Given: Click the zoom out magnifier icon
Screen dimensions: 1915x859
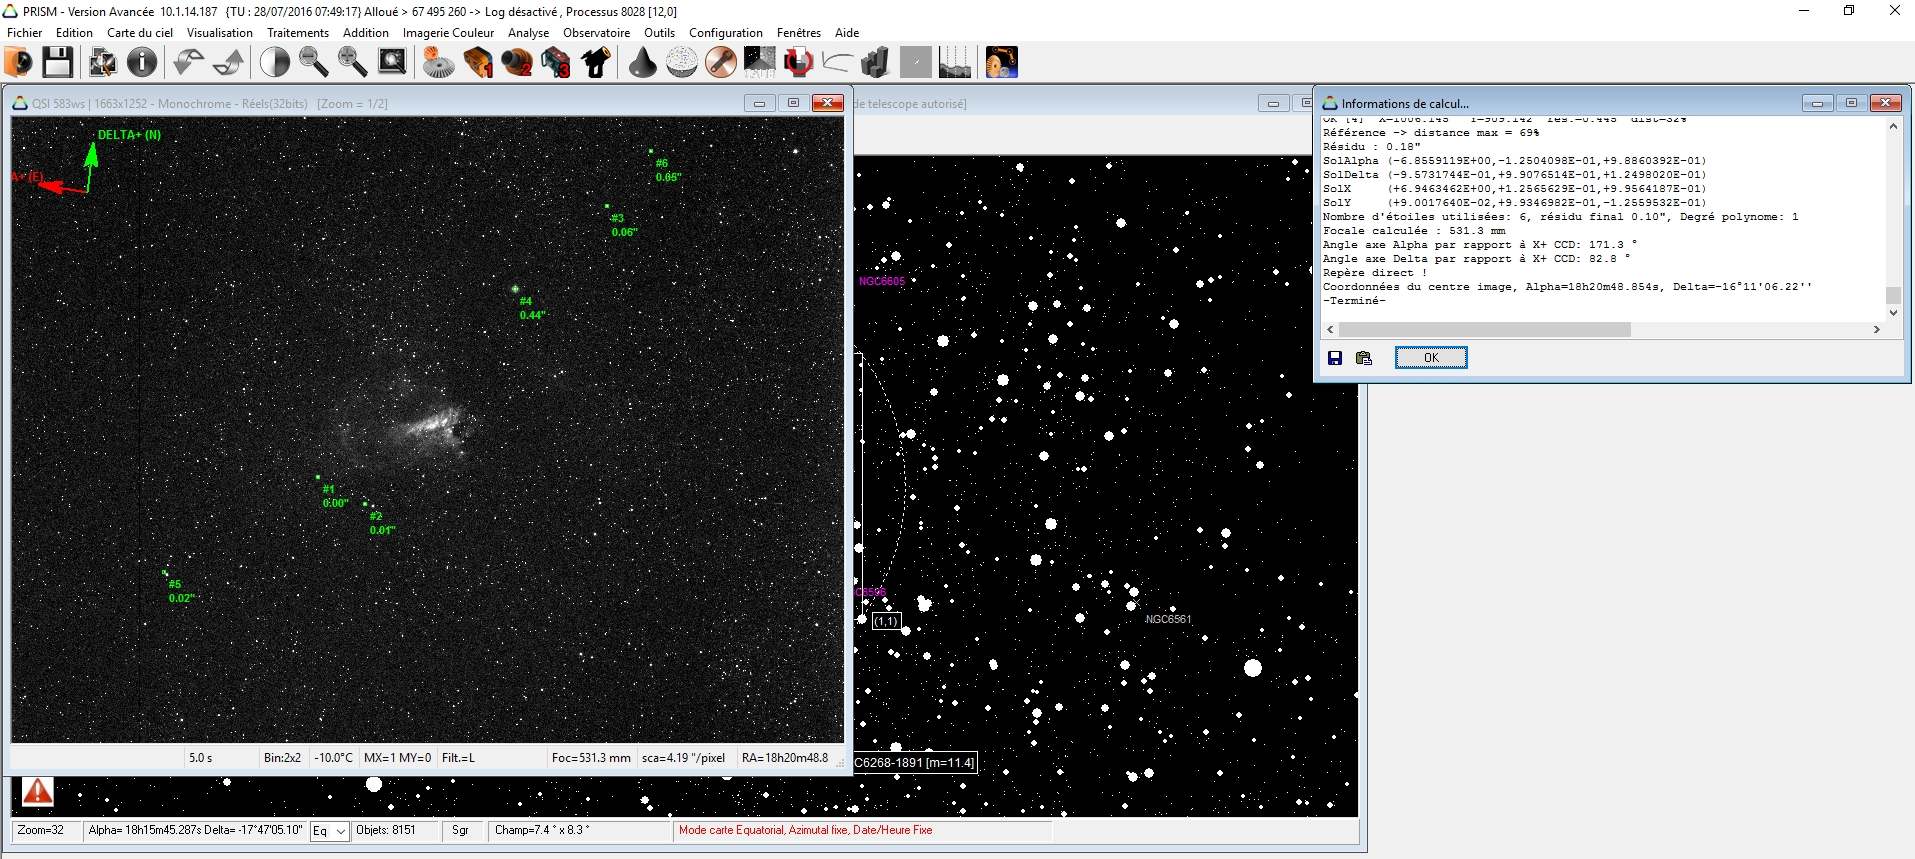Looking at the screenshot, I should [313, 62].
